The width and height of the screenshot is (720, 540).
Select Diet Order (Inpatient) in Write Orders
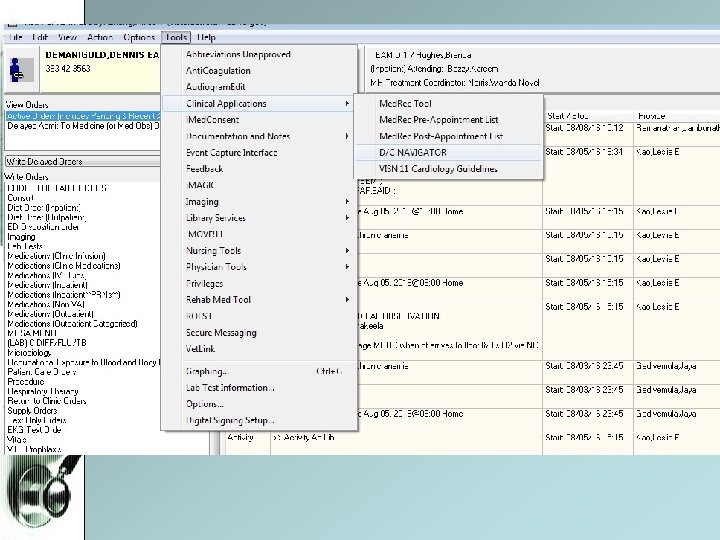[x=44, y=208]
